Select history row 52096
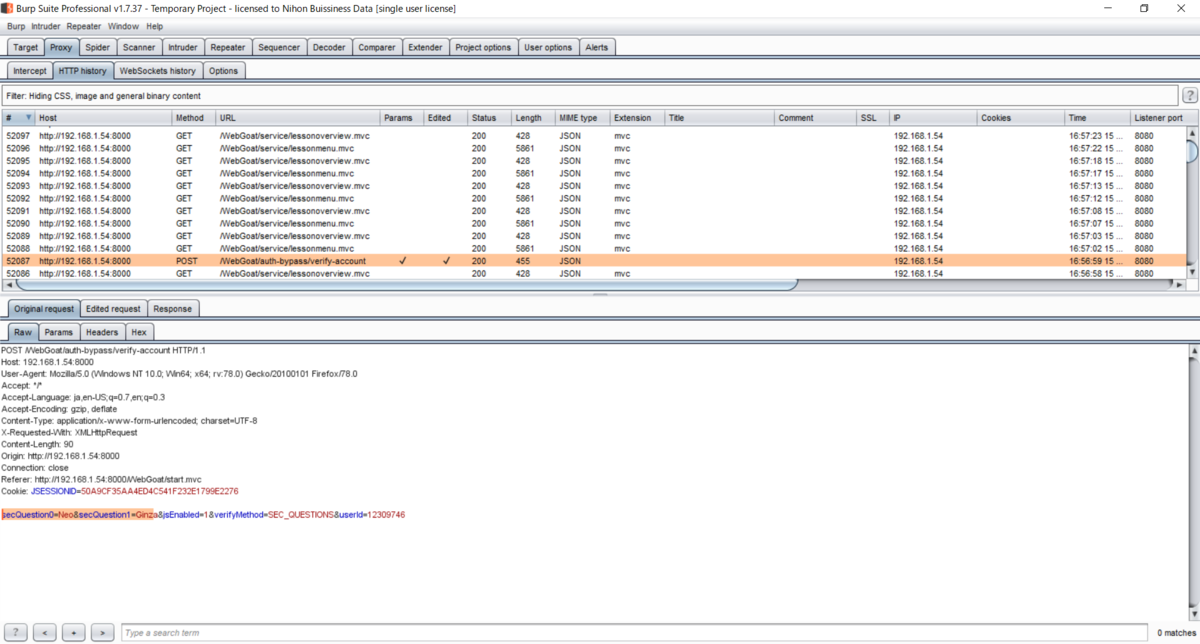This screenshot has width=1200, height=644. pos(594,148)
